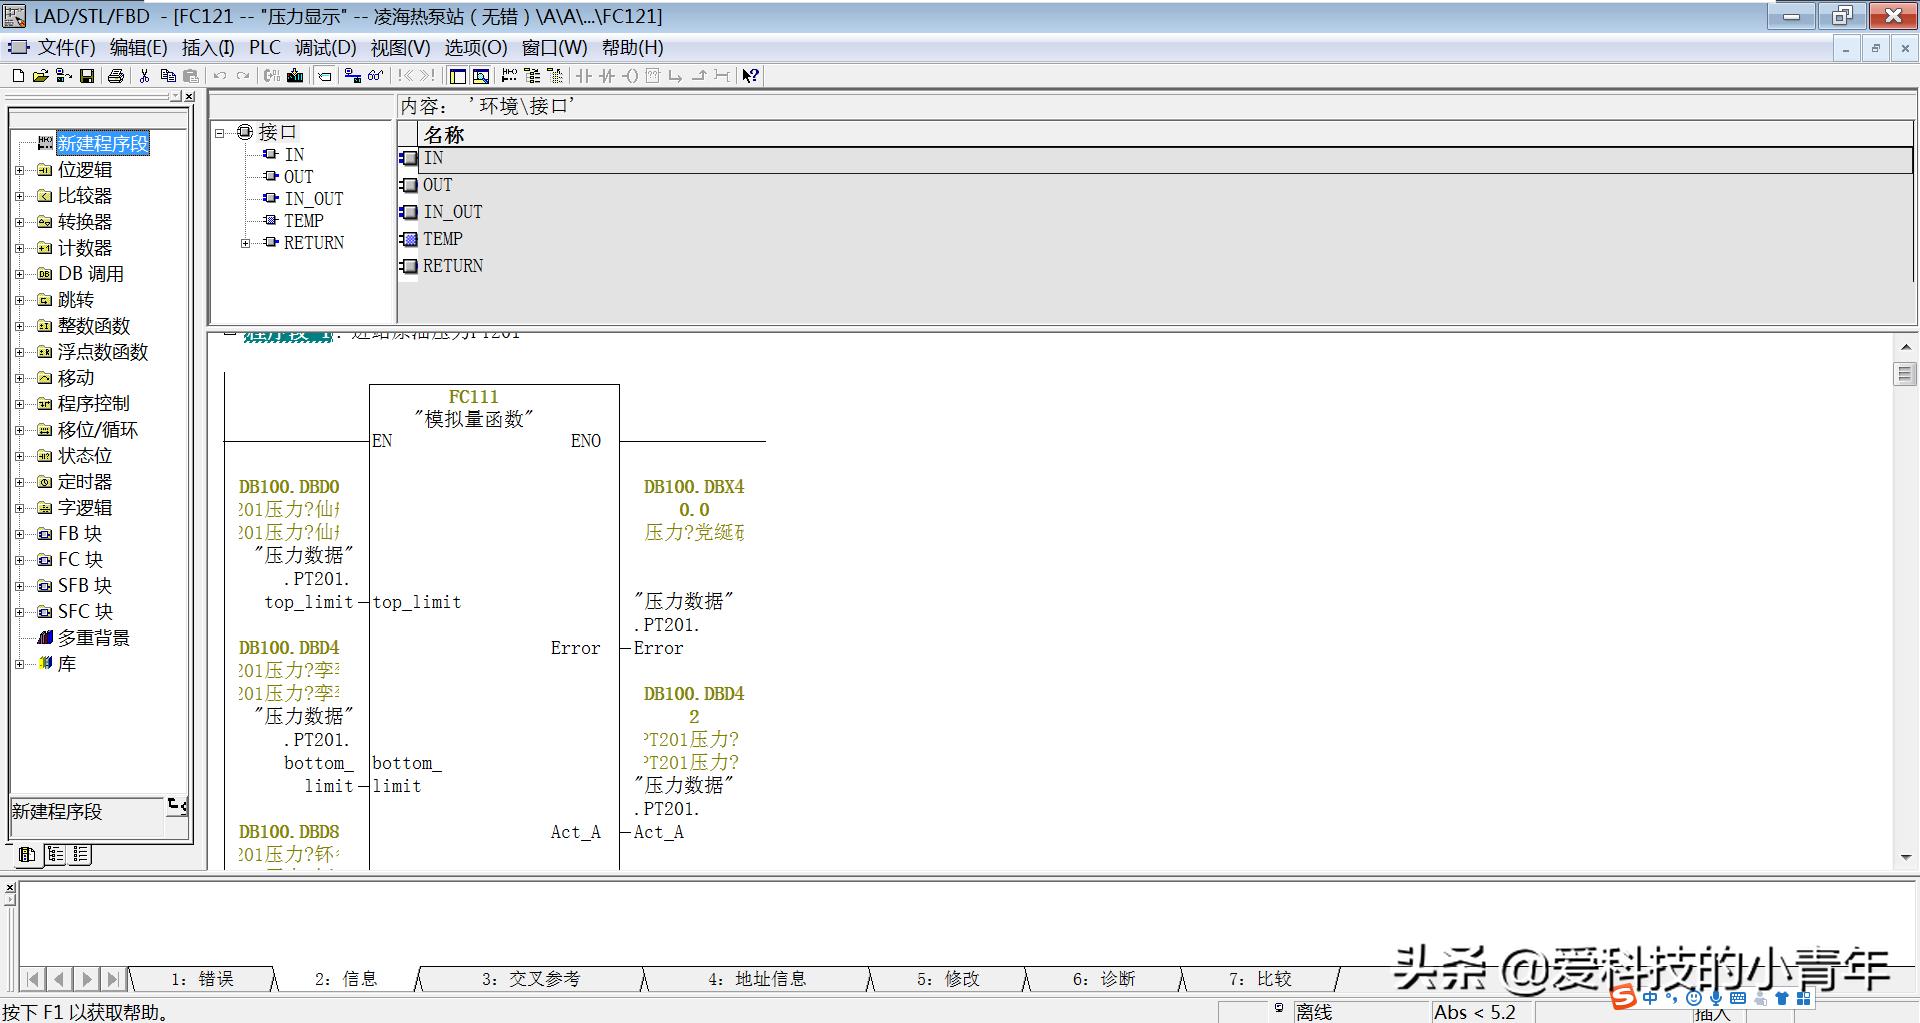Insert a normally closed contact element
Image resolution: width=1920 pixels, height=1023 pixels.
coord(607,76)
